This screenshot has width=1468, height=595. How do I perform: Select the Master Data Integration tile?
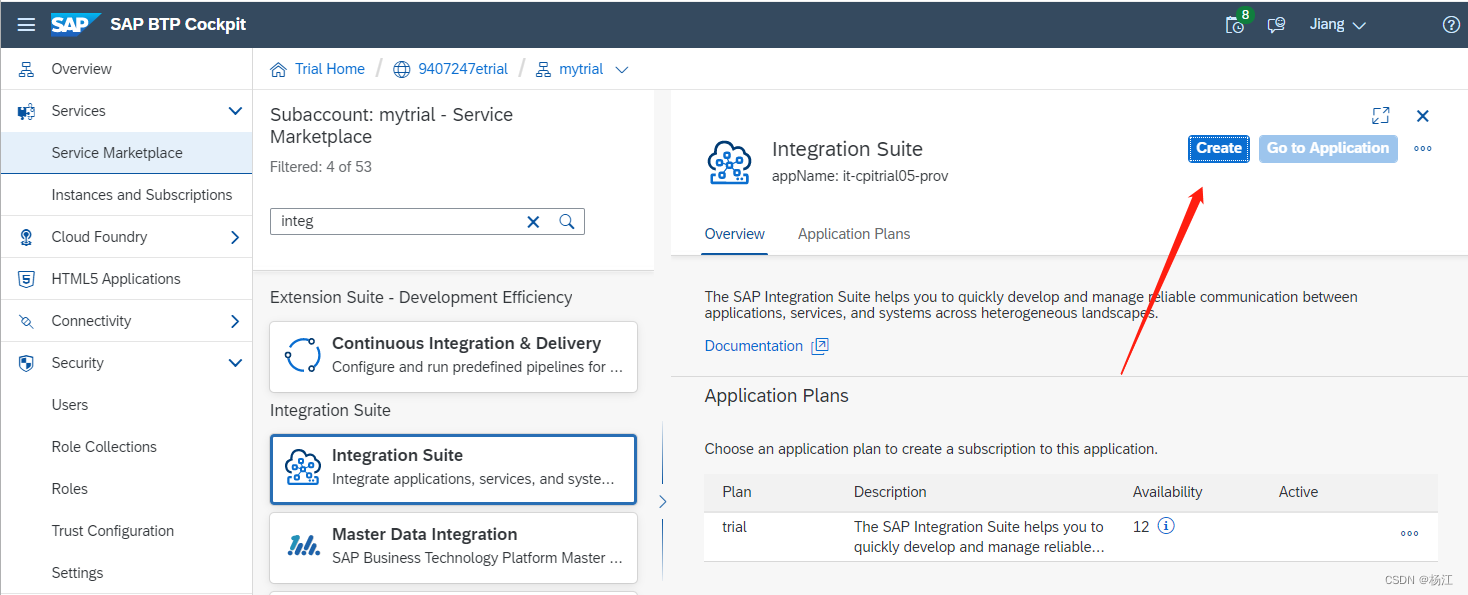(x=453, y=547)
